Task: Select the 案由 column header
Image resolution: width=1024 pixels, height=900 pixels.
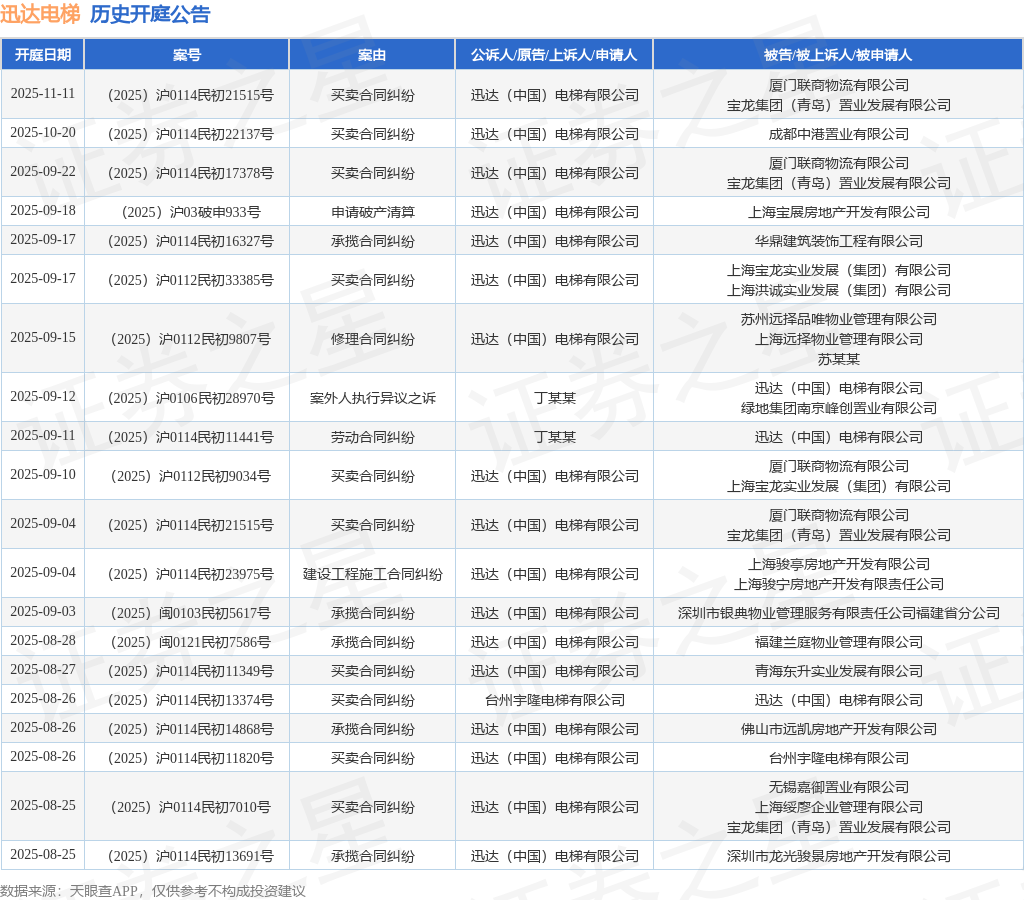Action: click(x=371, y=55)
